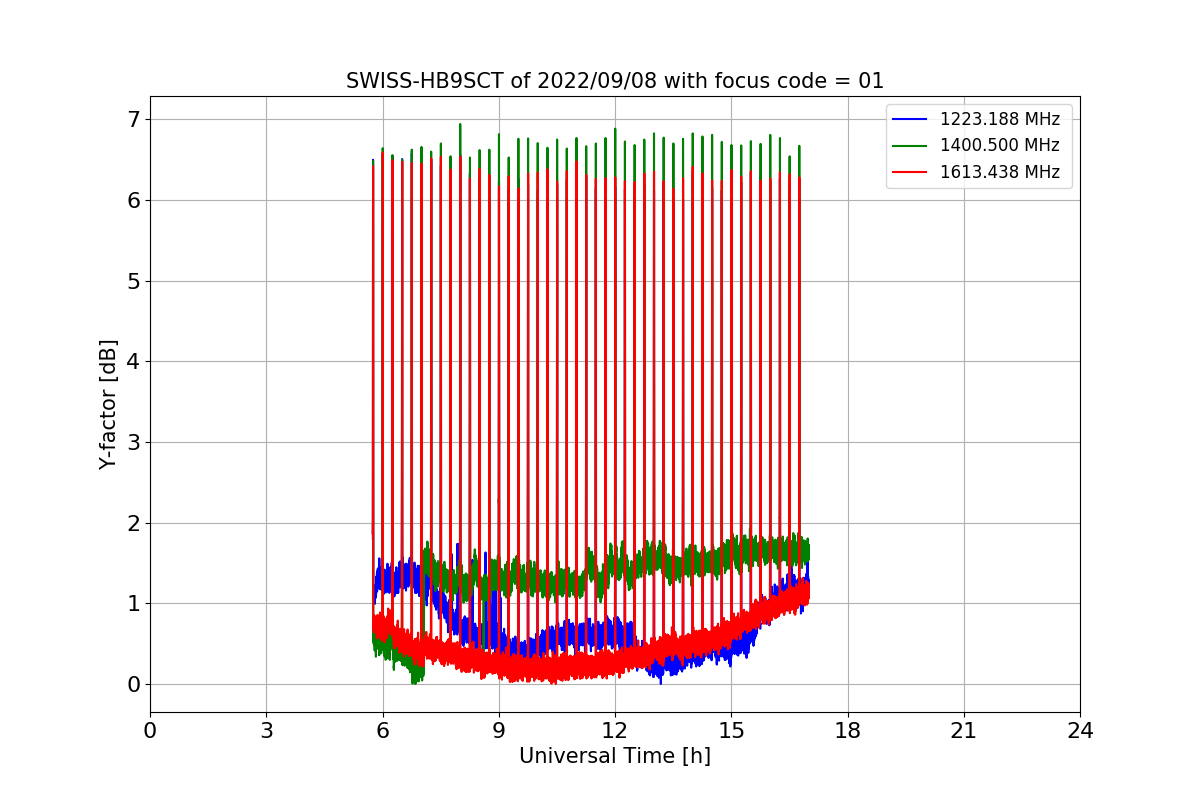This screenshot has height=800, width=1200.
Task: Click x-axis tick label 9
Action: pyautogui.click(x=499, y=731)
